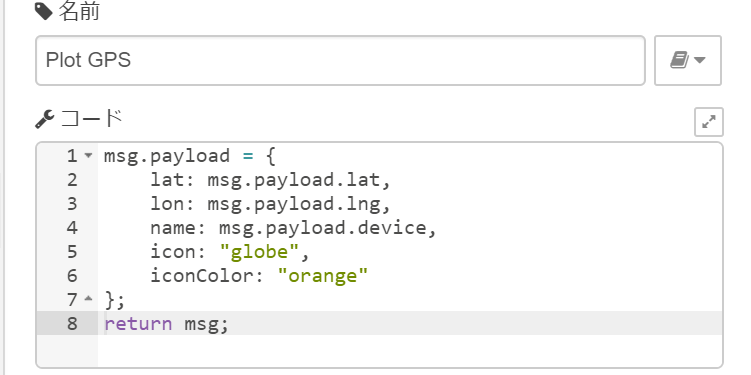Open the book library icon button

pos(679,60)
